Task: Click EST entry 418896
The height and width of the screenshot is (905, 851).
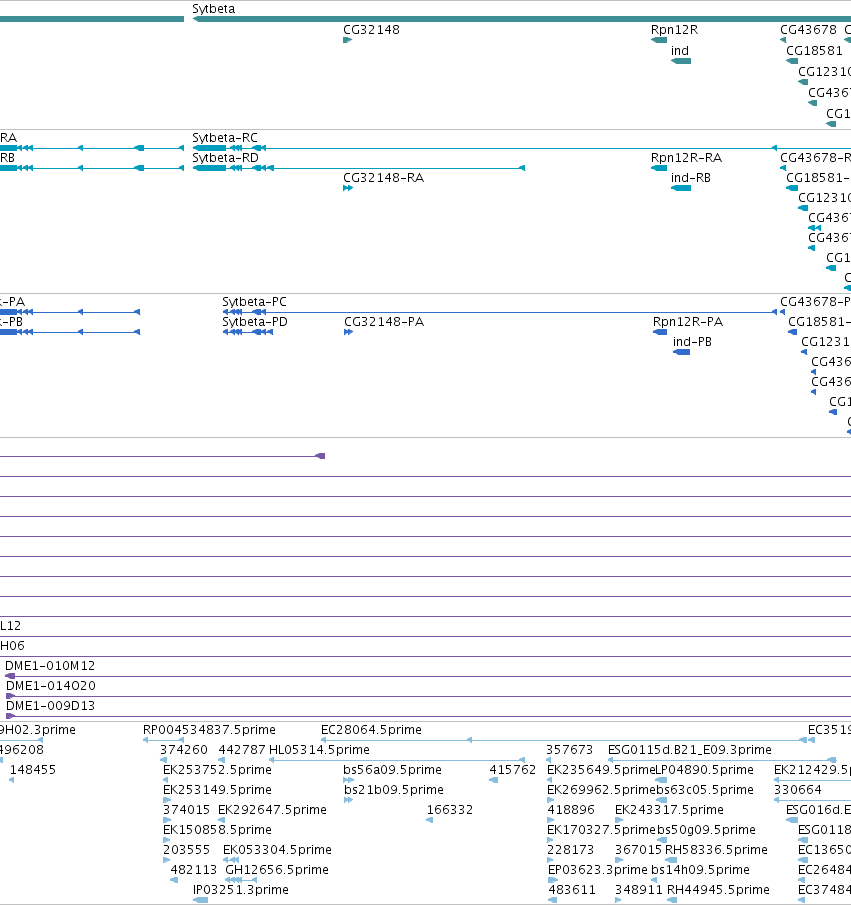Action: (x=570, y=810)
